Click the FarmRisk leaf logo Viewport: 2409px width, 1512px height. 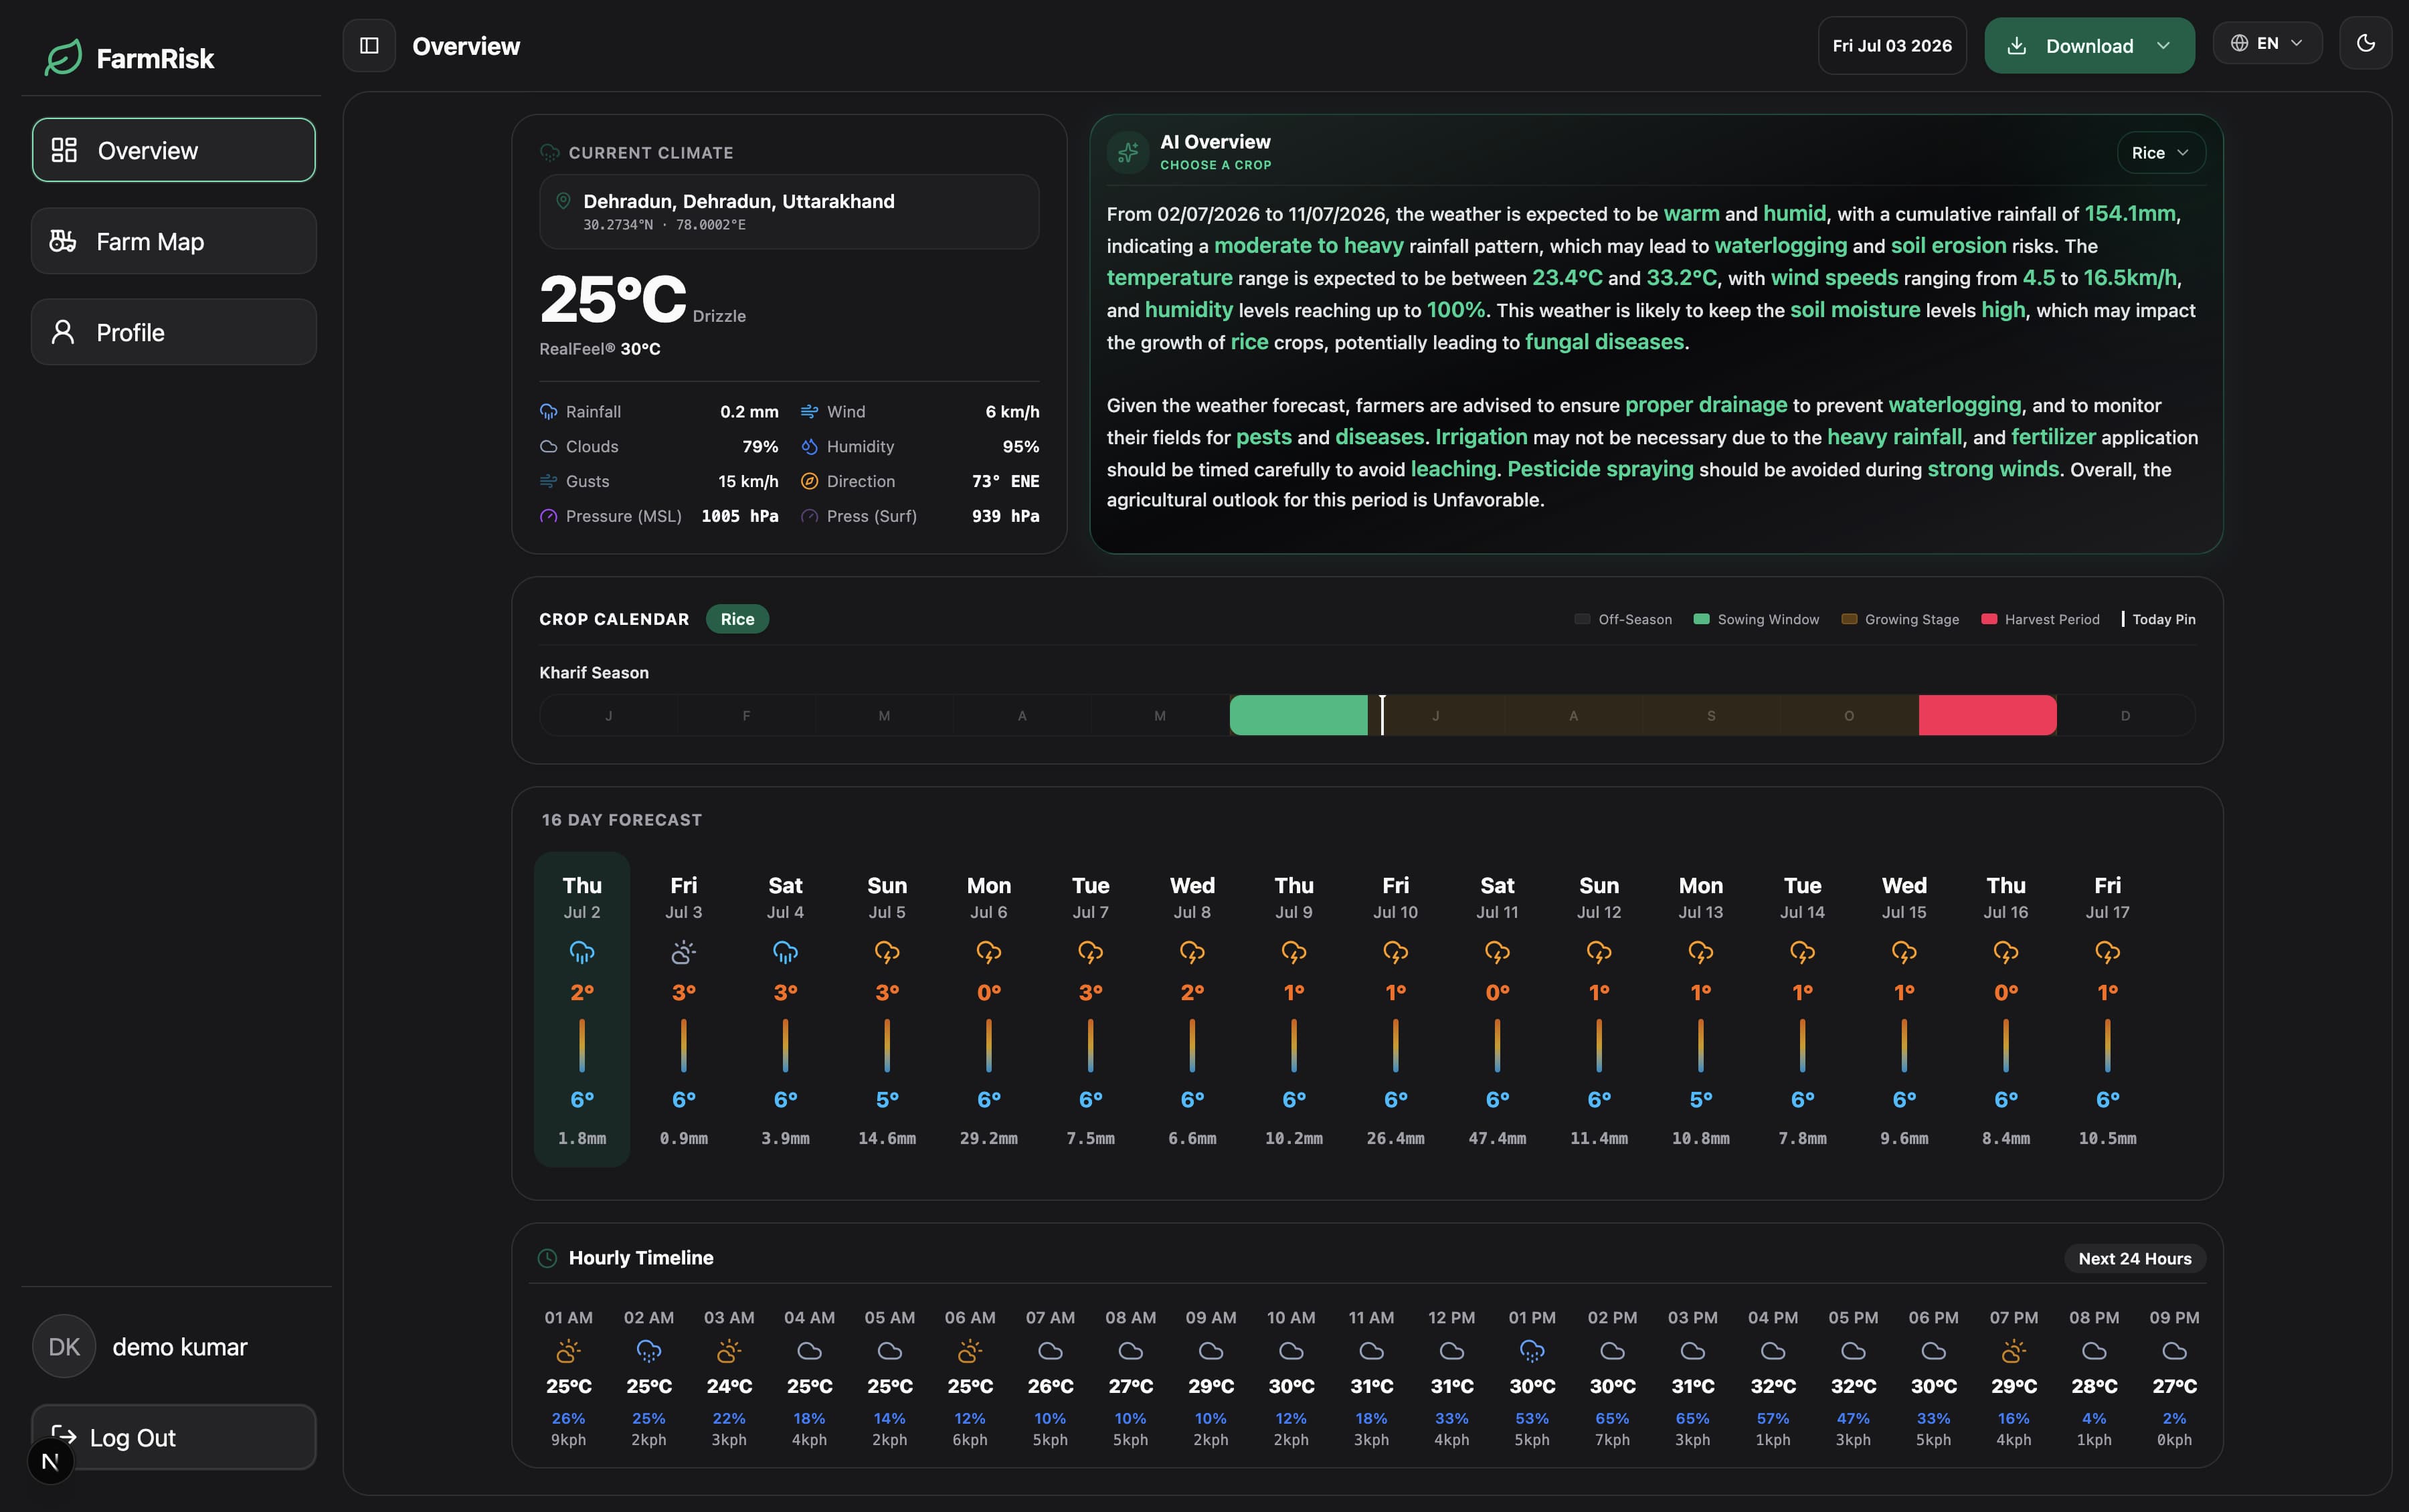tap(63, 58)
